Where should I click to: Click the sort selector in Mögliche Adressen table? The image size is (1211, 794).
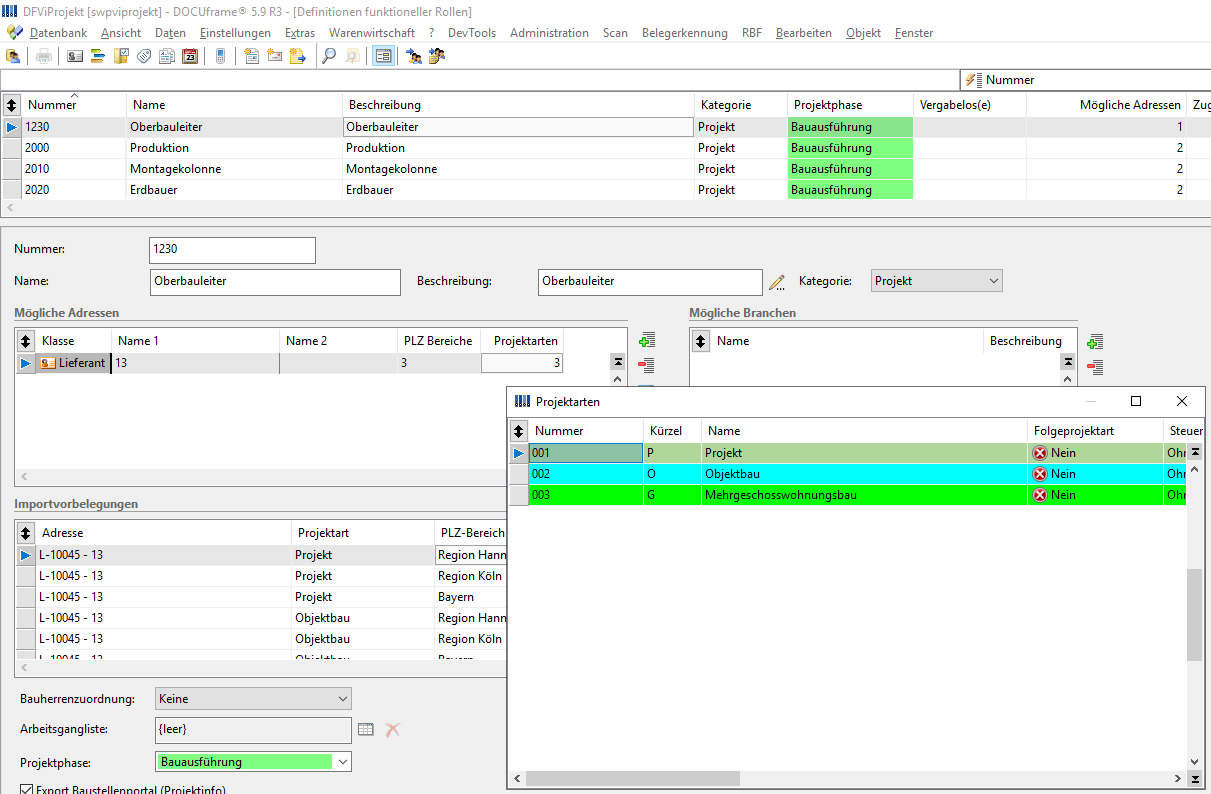coord(26,341)
